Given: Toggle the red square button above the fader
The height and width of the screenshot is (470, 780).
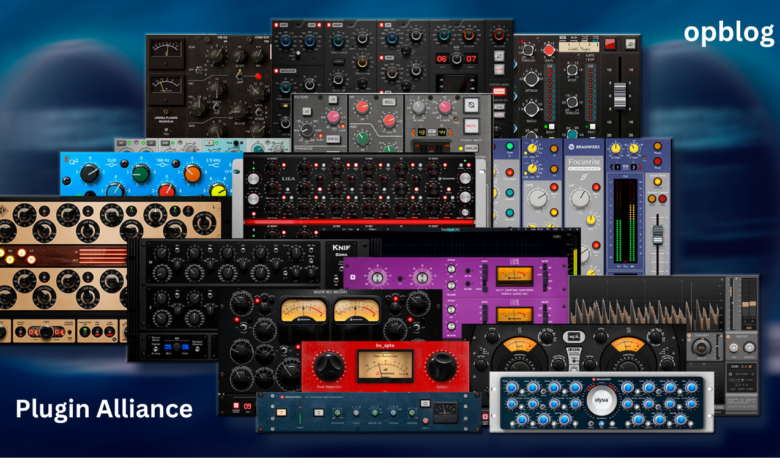Looking at the screenshot, I should [x=610, y=44].
